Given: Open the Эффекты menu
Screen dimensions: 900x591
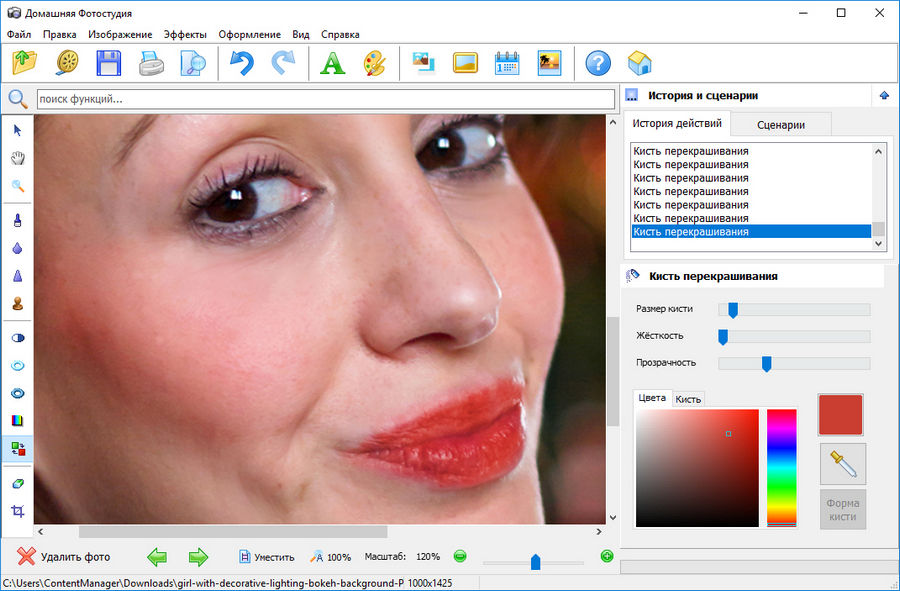Looking at the screenshot, I should (x=185, y=34).
